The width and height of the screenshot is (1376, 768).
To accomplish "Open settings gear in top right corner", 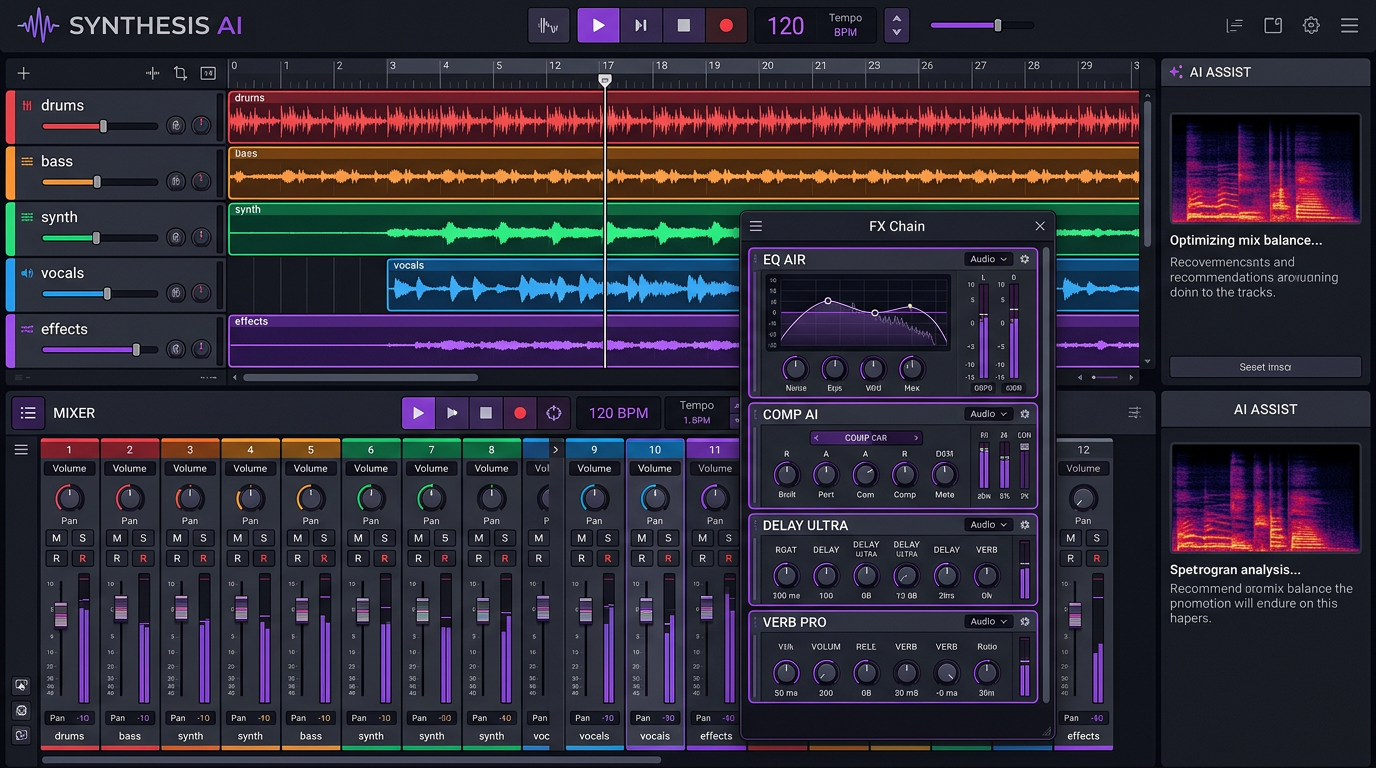I will pos(1311,26).
